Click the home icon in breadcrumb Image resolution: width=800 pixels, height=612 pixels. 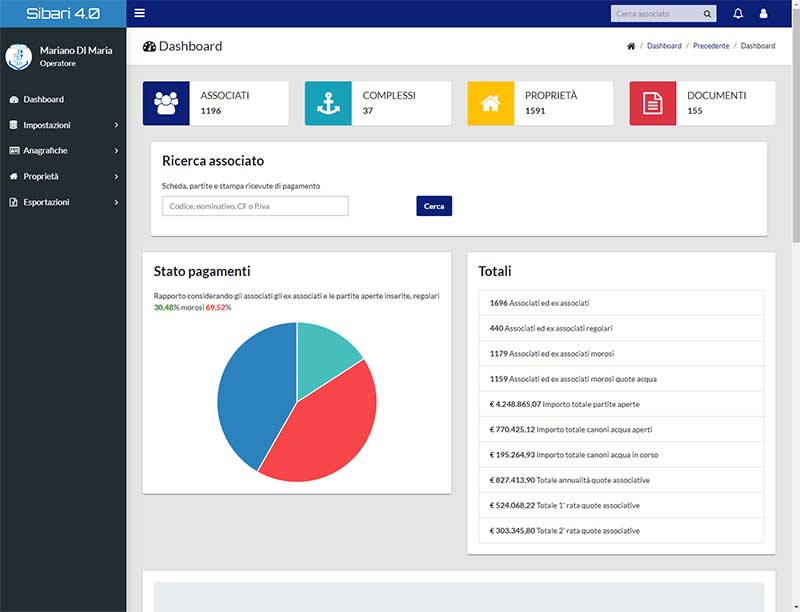coord(631,46)
